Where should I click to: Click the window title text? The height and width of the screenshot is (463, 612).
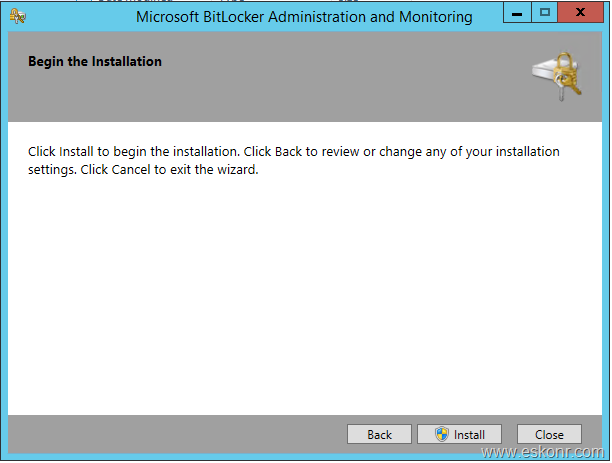[x=303, y=17]
